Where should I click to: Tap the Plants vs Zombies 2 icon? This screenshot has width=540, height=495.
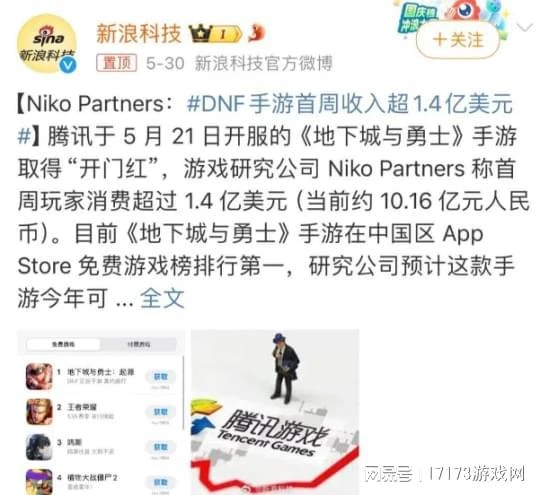click(x=39, y=482)
